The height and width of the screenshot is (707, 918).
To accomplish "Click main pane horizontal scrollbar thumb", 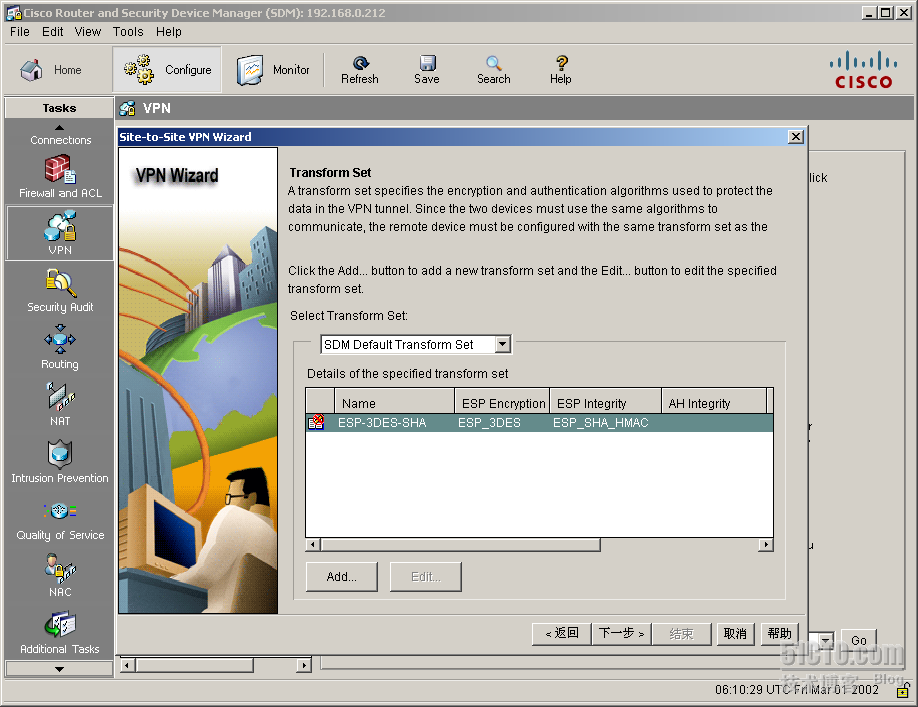I will tap(194, 665).
